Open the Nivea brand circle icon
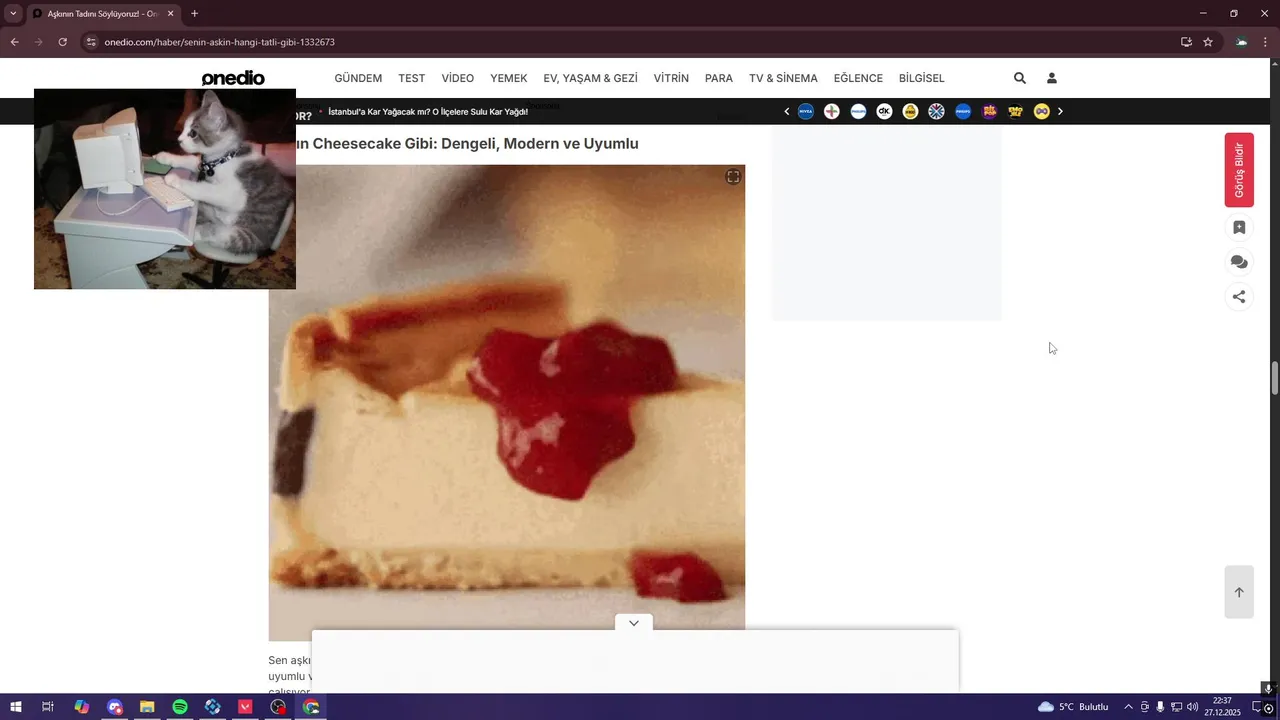1280x720 pixels. [806, 111]
